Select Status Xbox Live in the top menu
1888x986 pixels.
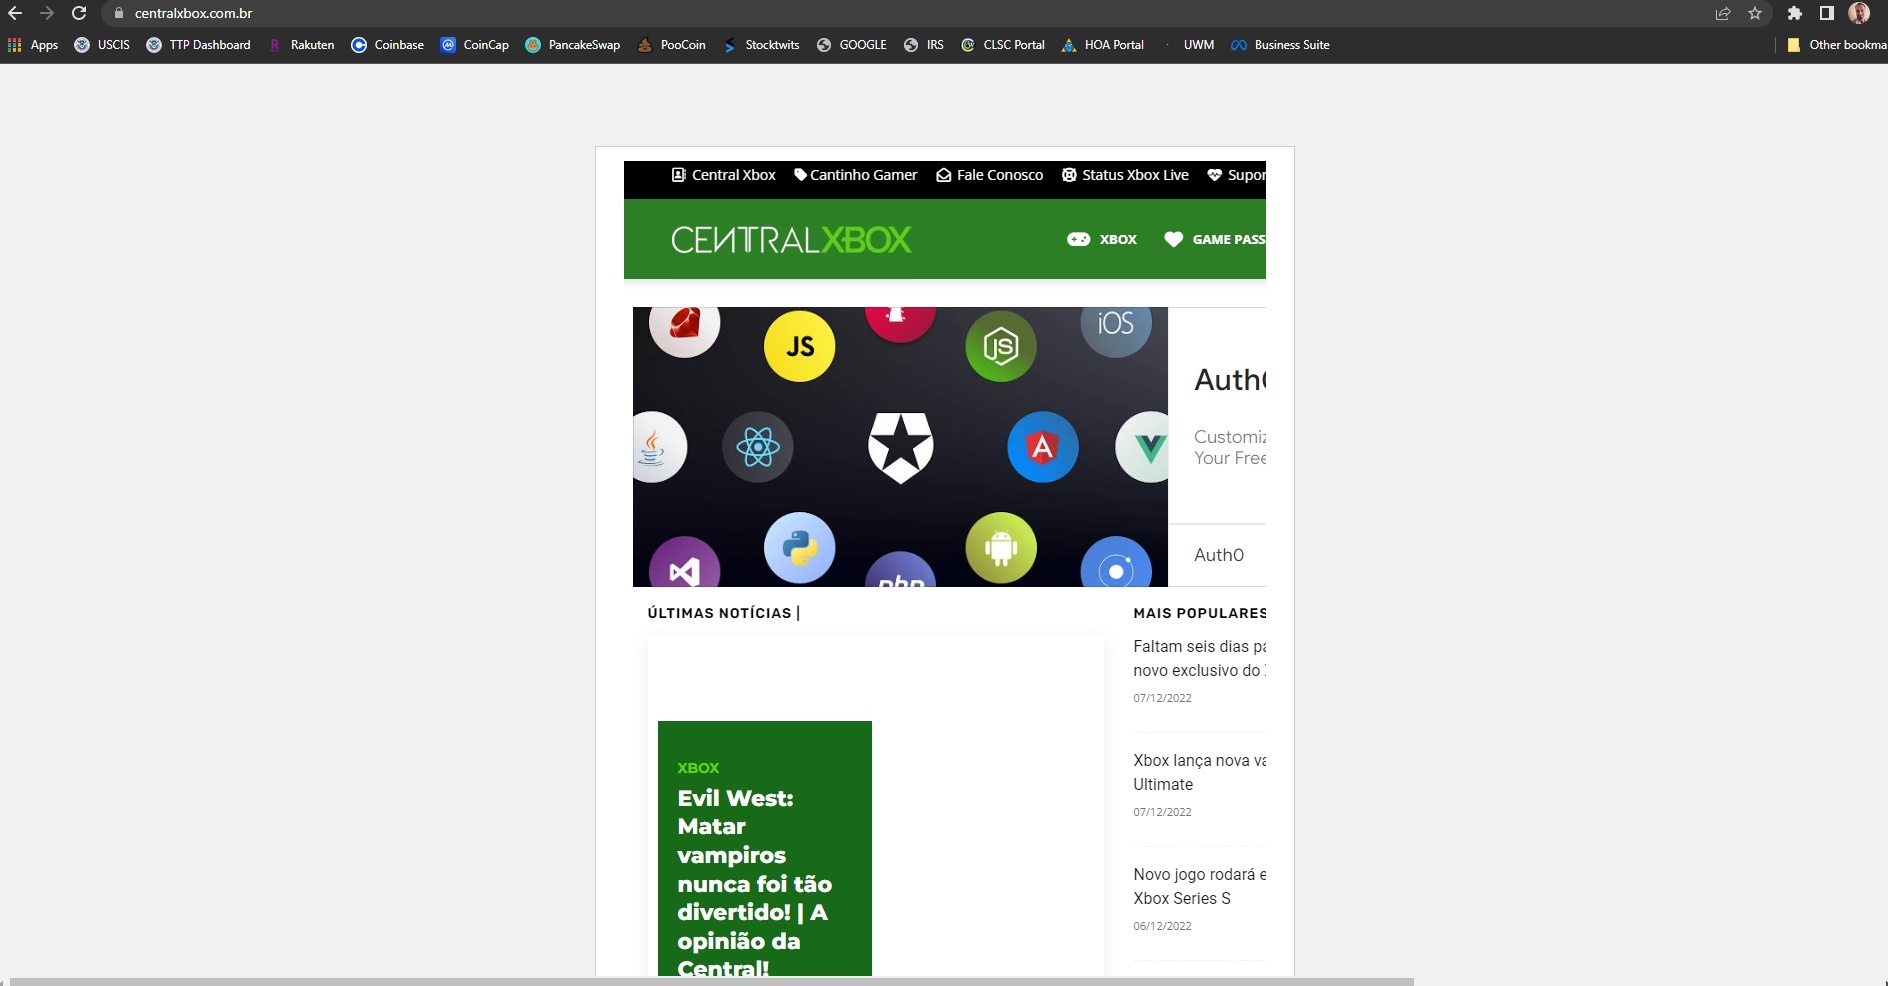(x=1126, y=175)
